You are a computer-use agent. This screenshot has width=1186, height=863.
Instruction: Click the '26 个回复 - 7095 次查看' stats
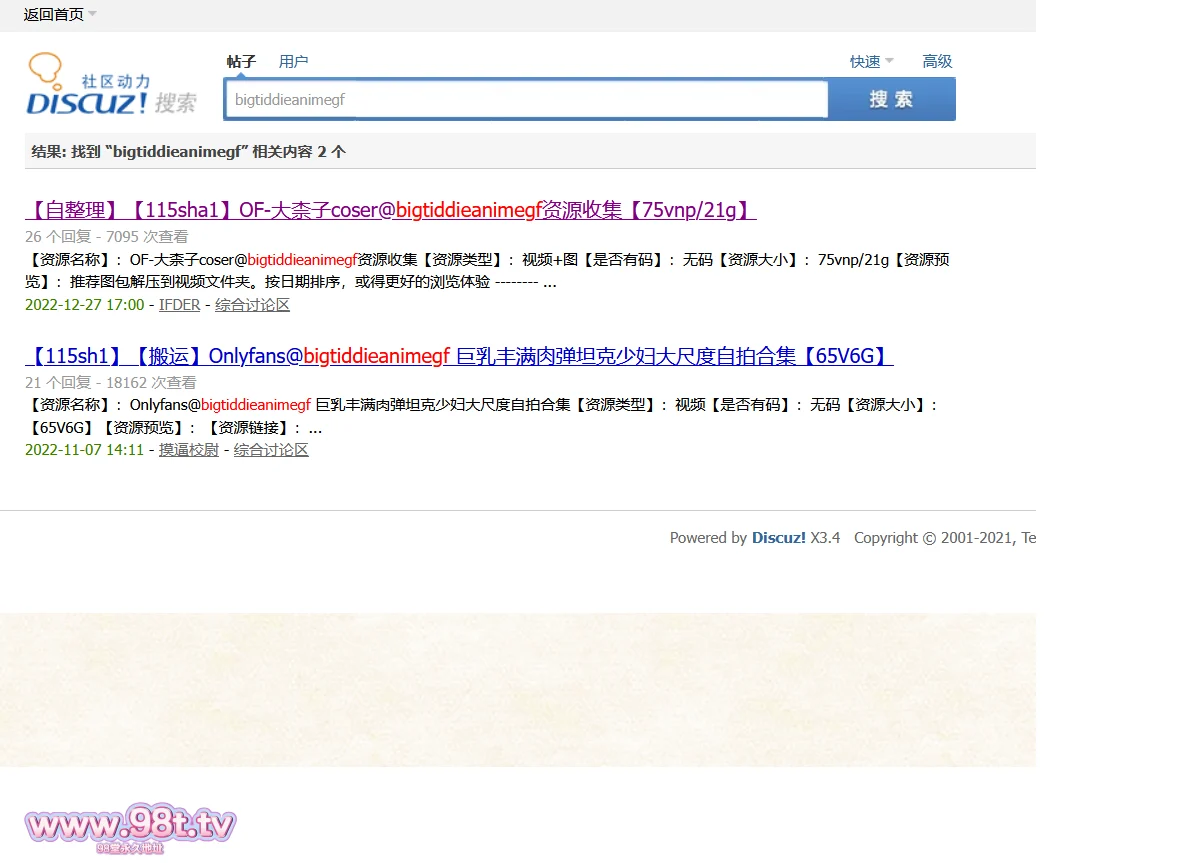(x=107, y=237)
